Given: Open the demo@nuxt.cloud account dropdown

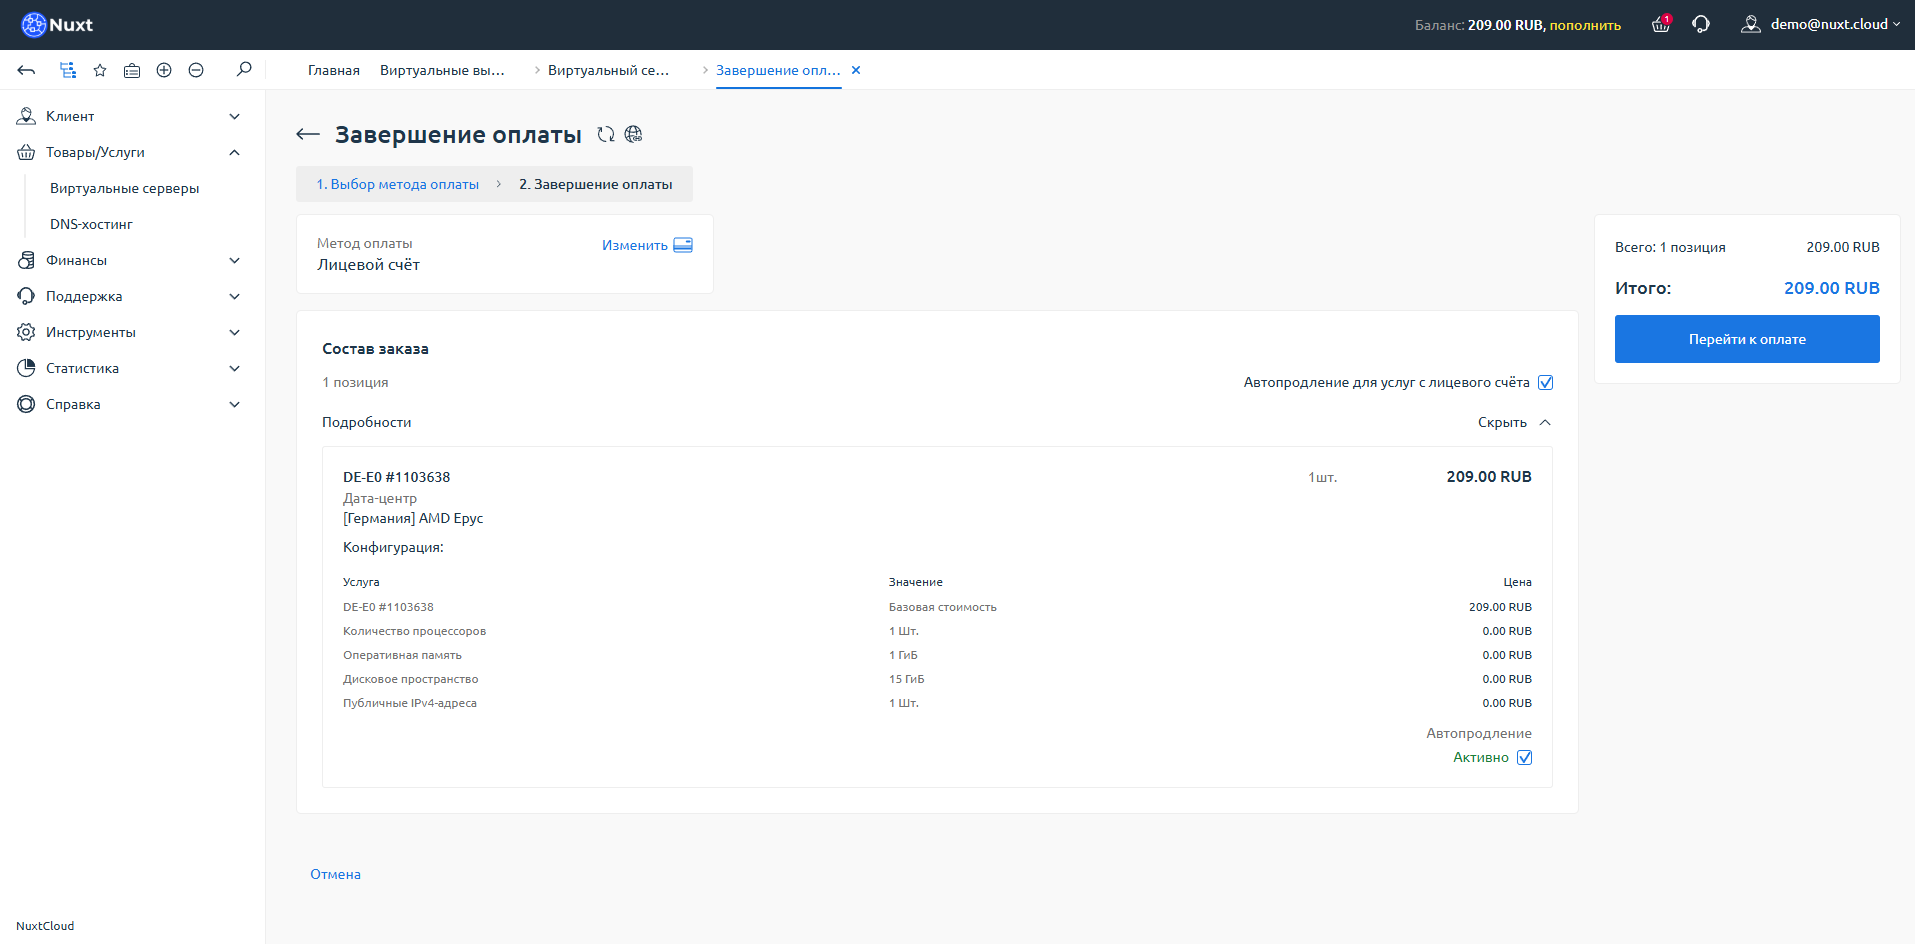Looking at the screenshot, I should 1822,25.
